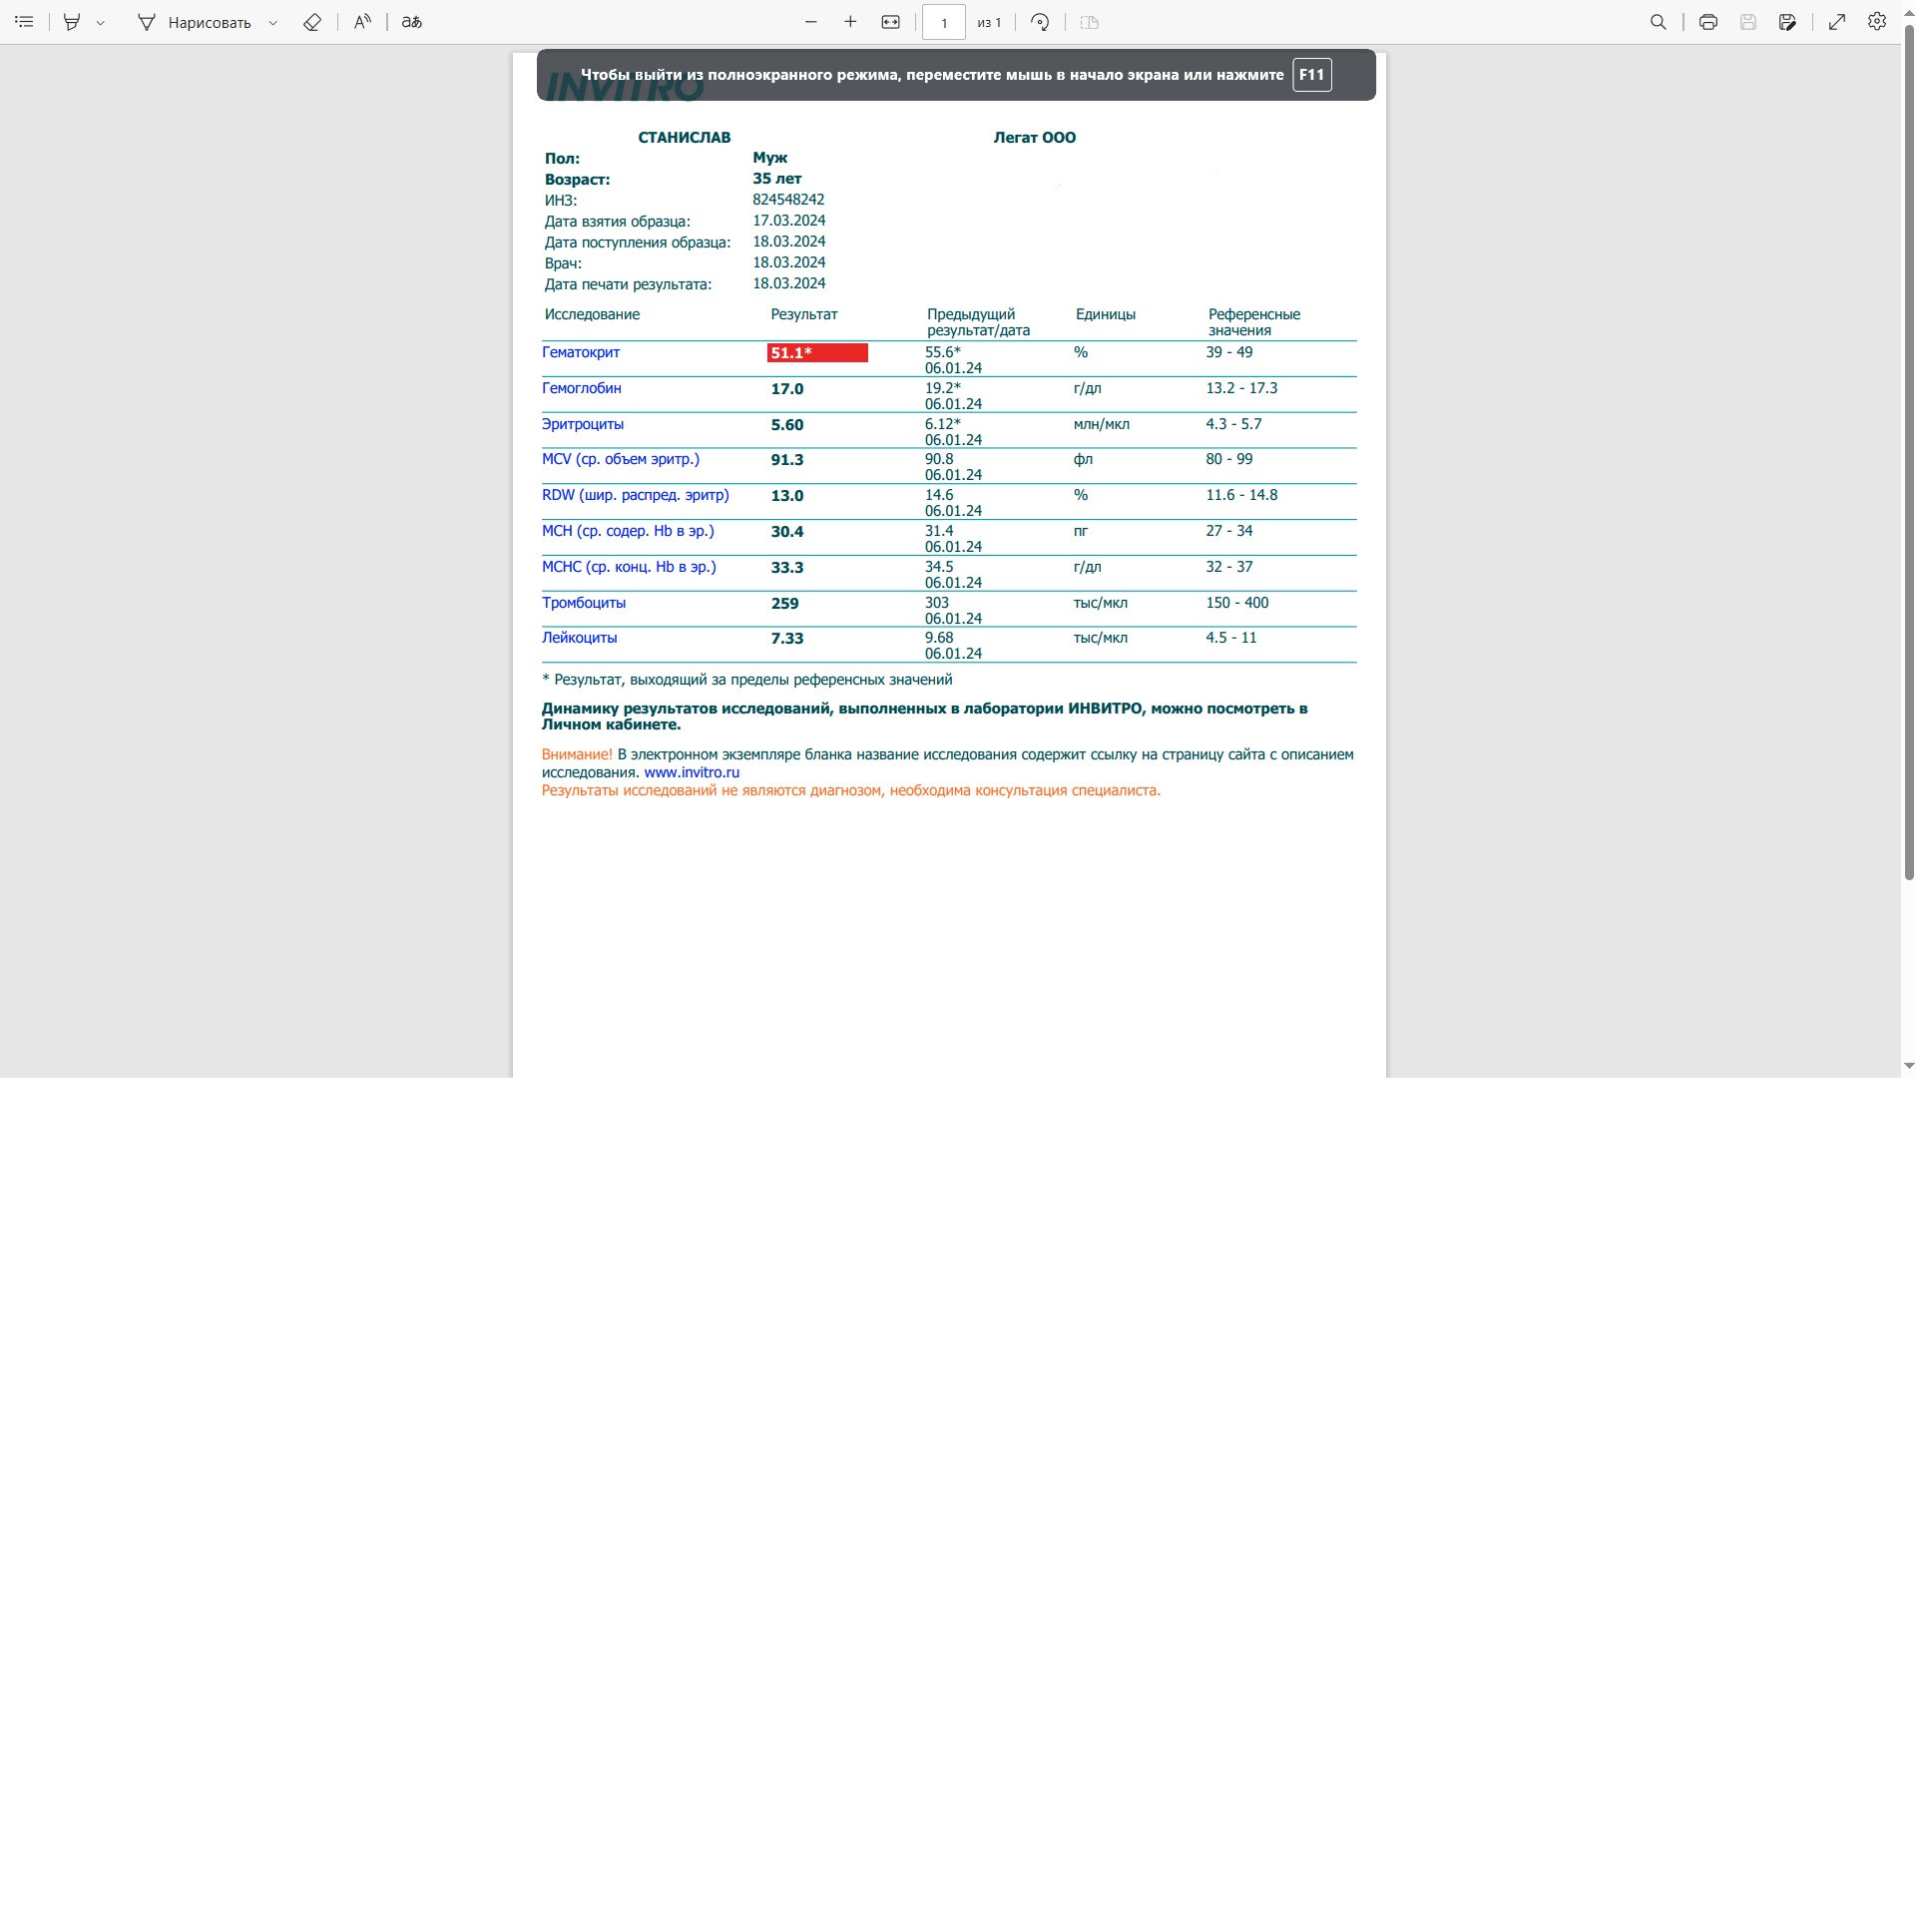The image size is (1916, 1932).
Task: Open the search in document tool
Action: pos(1658,22)
